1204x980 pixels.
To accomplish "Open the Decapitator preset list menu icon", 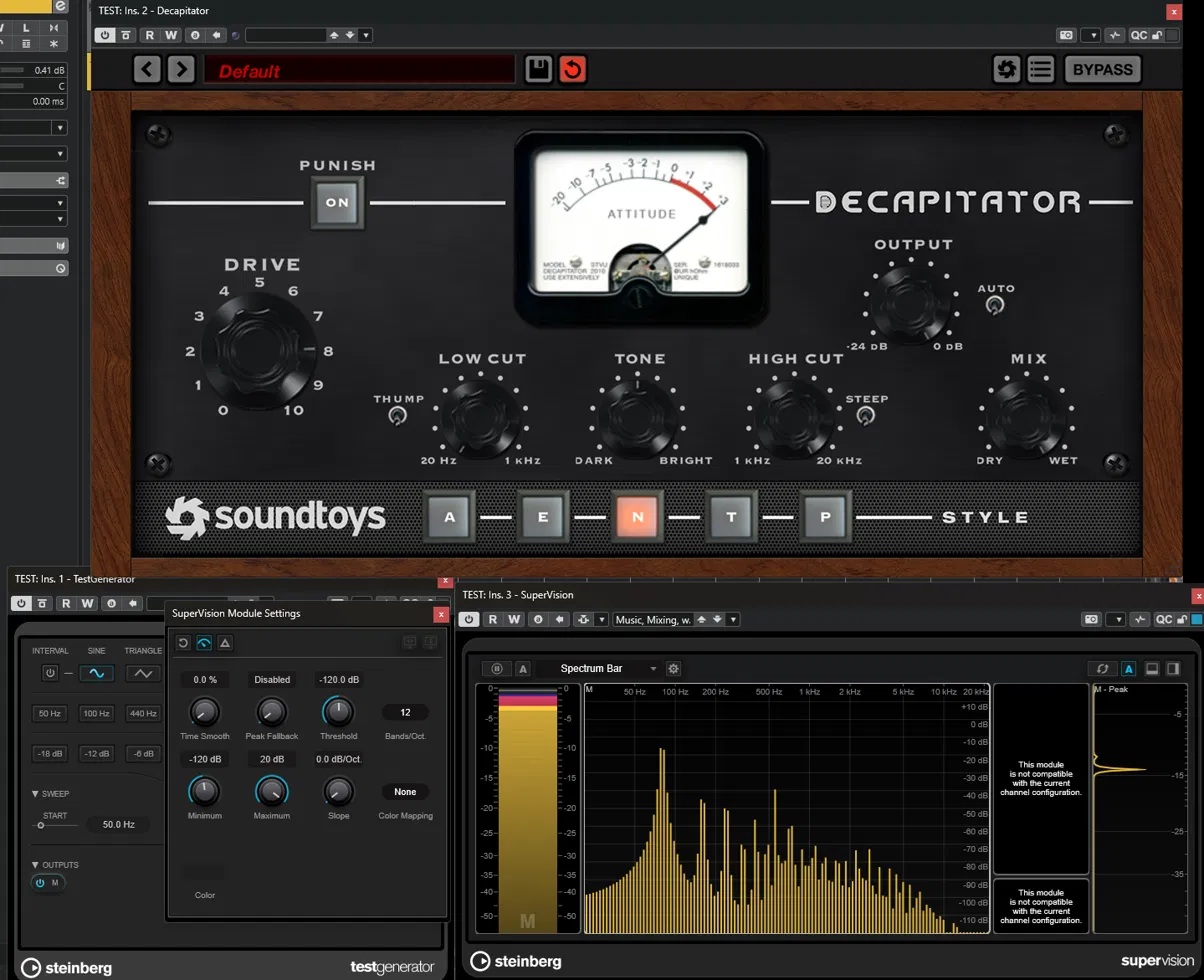I will pos(1041,69).
